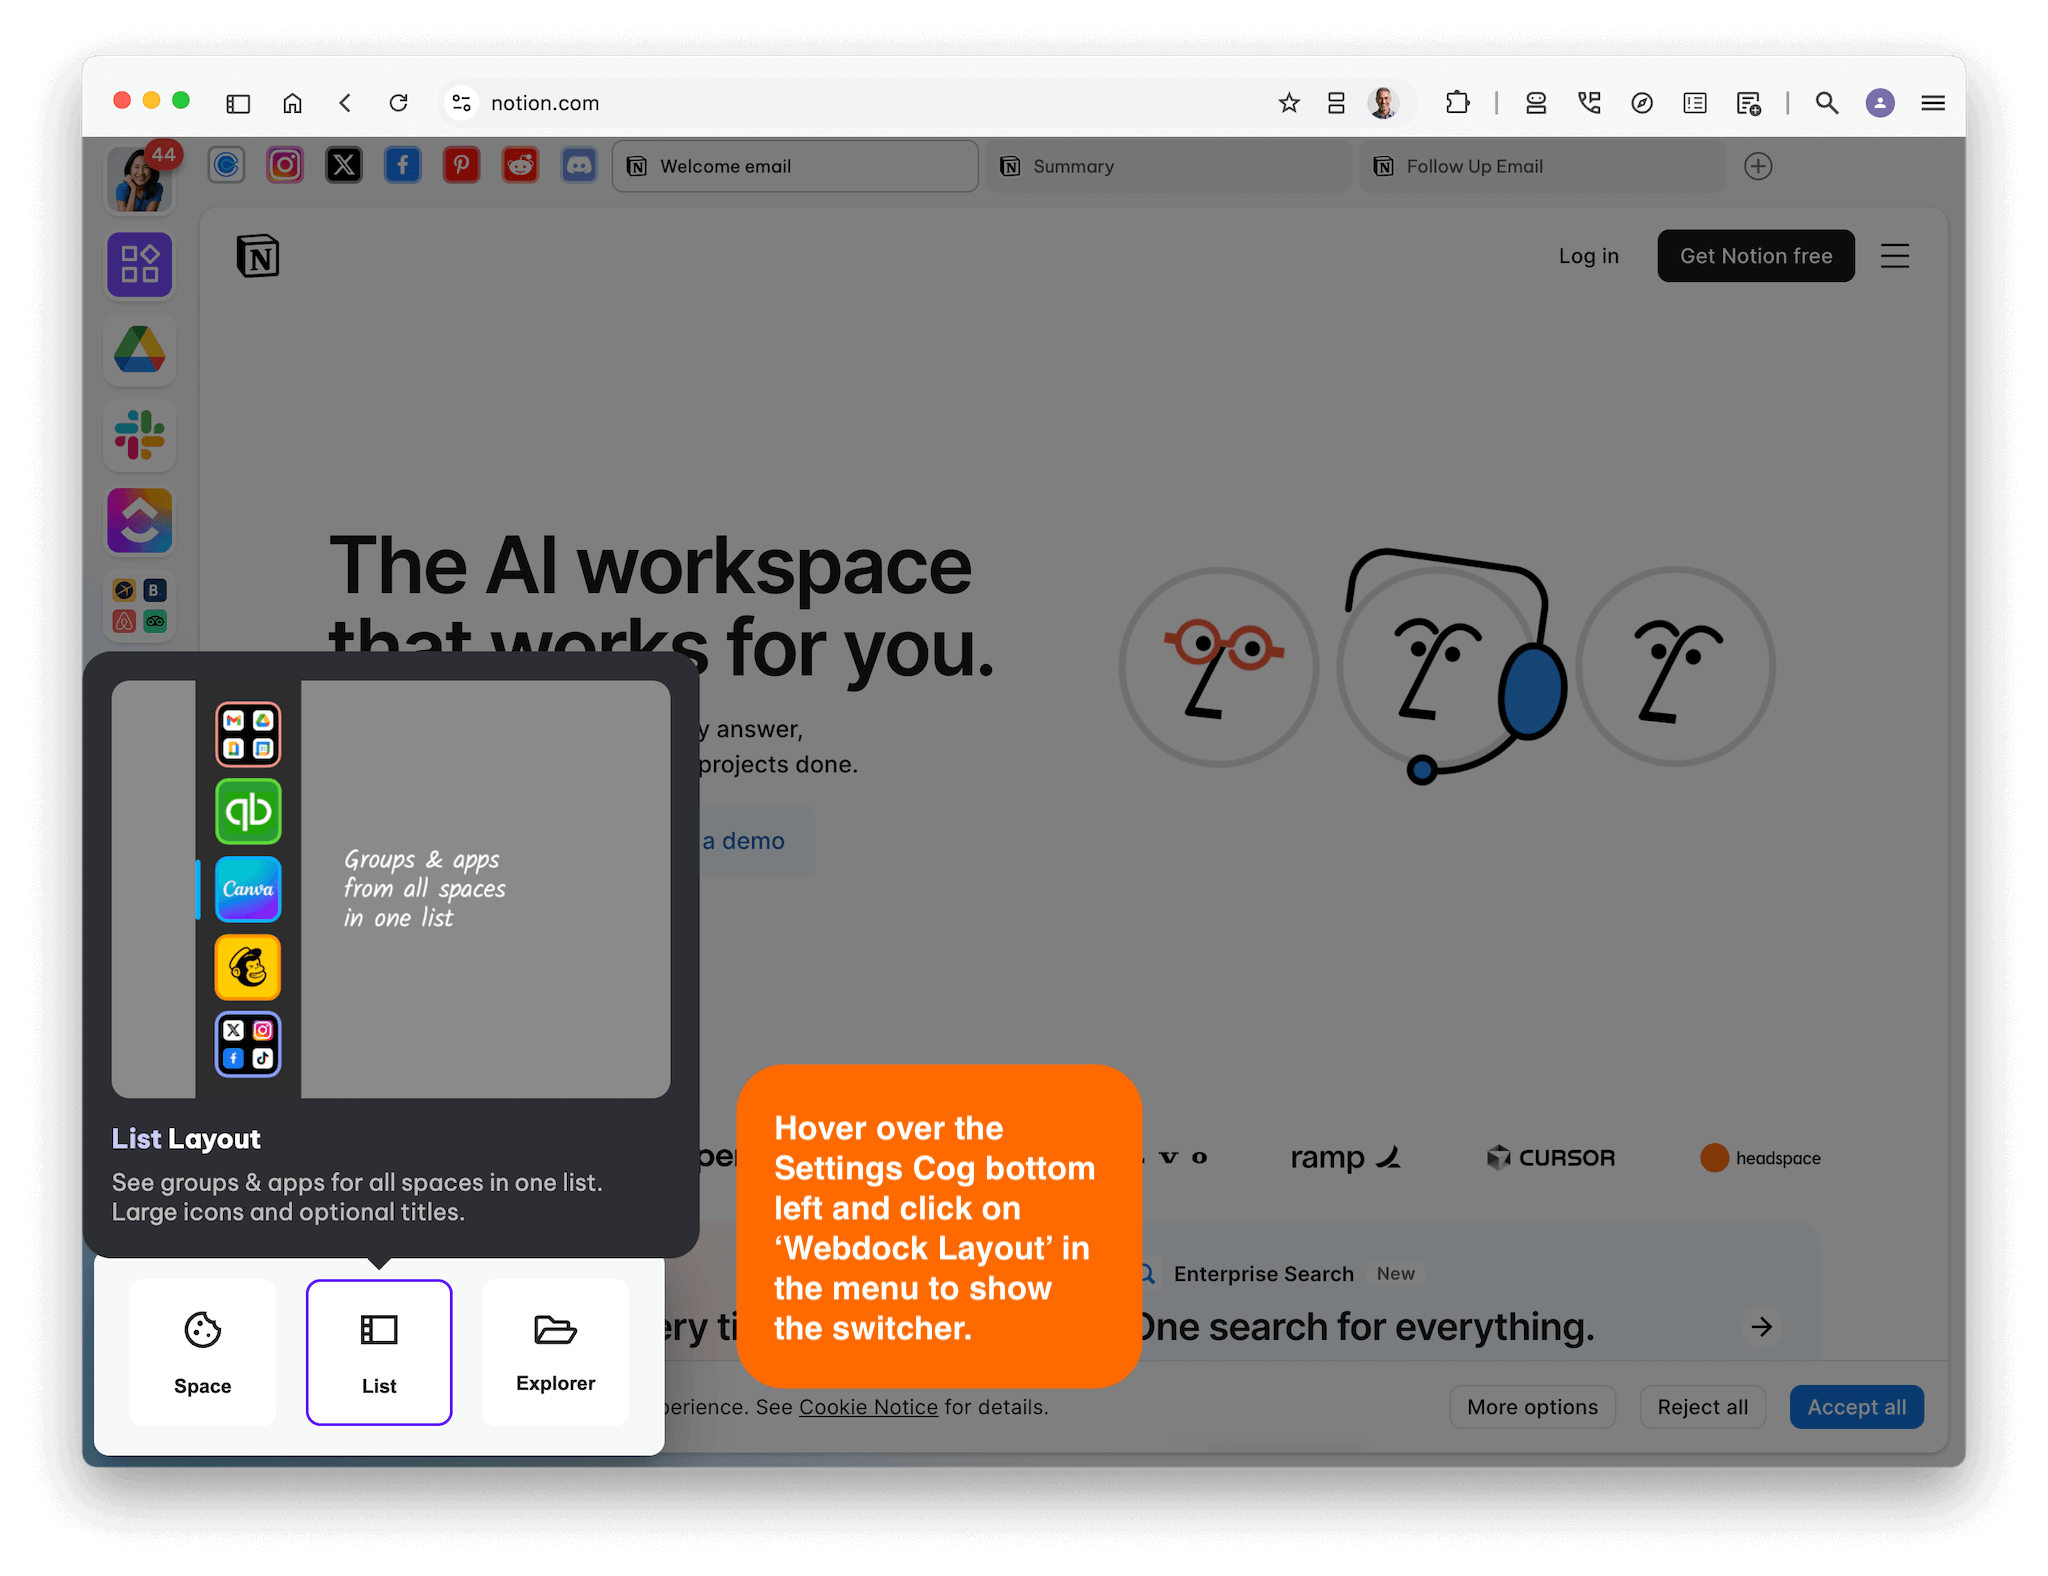Open the add note toolbar icon

point(1748,103)
